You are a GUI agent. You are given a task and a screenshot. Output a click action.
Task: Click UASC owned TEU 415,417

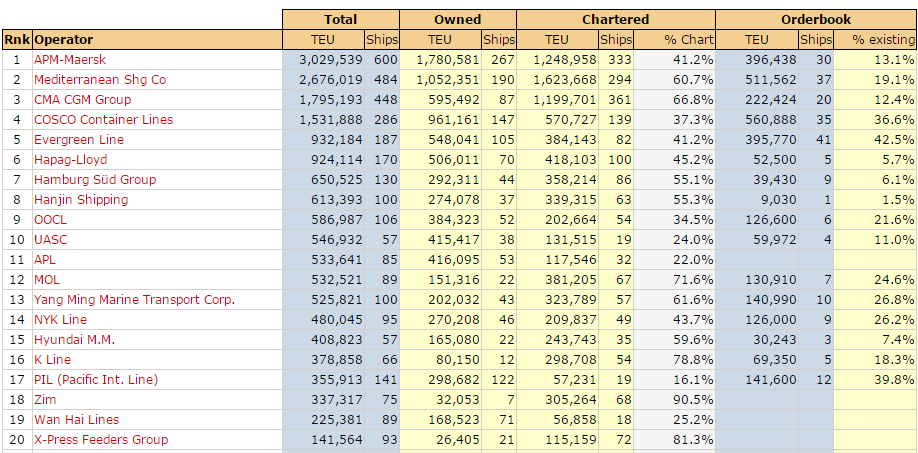[x=454, y=239]
